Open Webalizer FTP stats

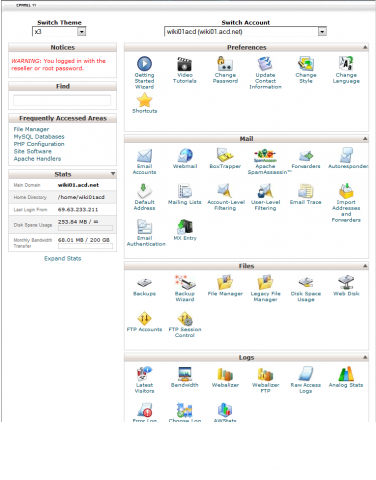click(x=265, y=380)
